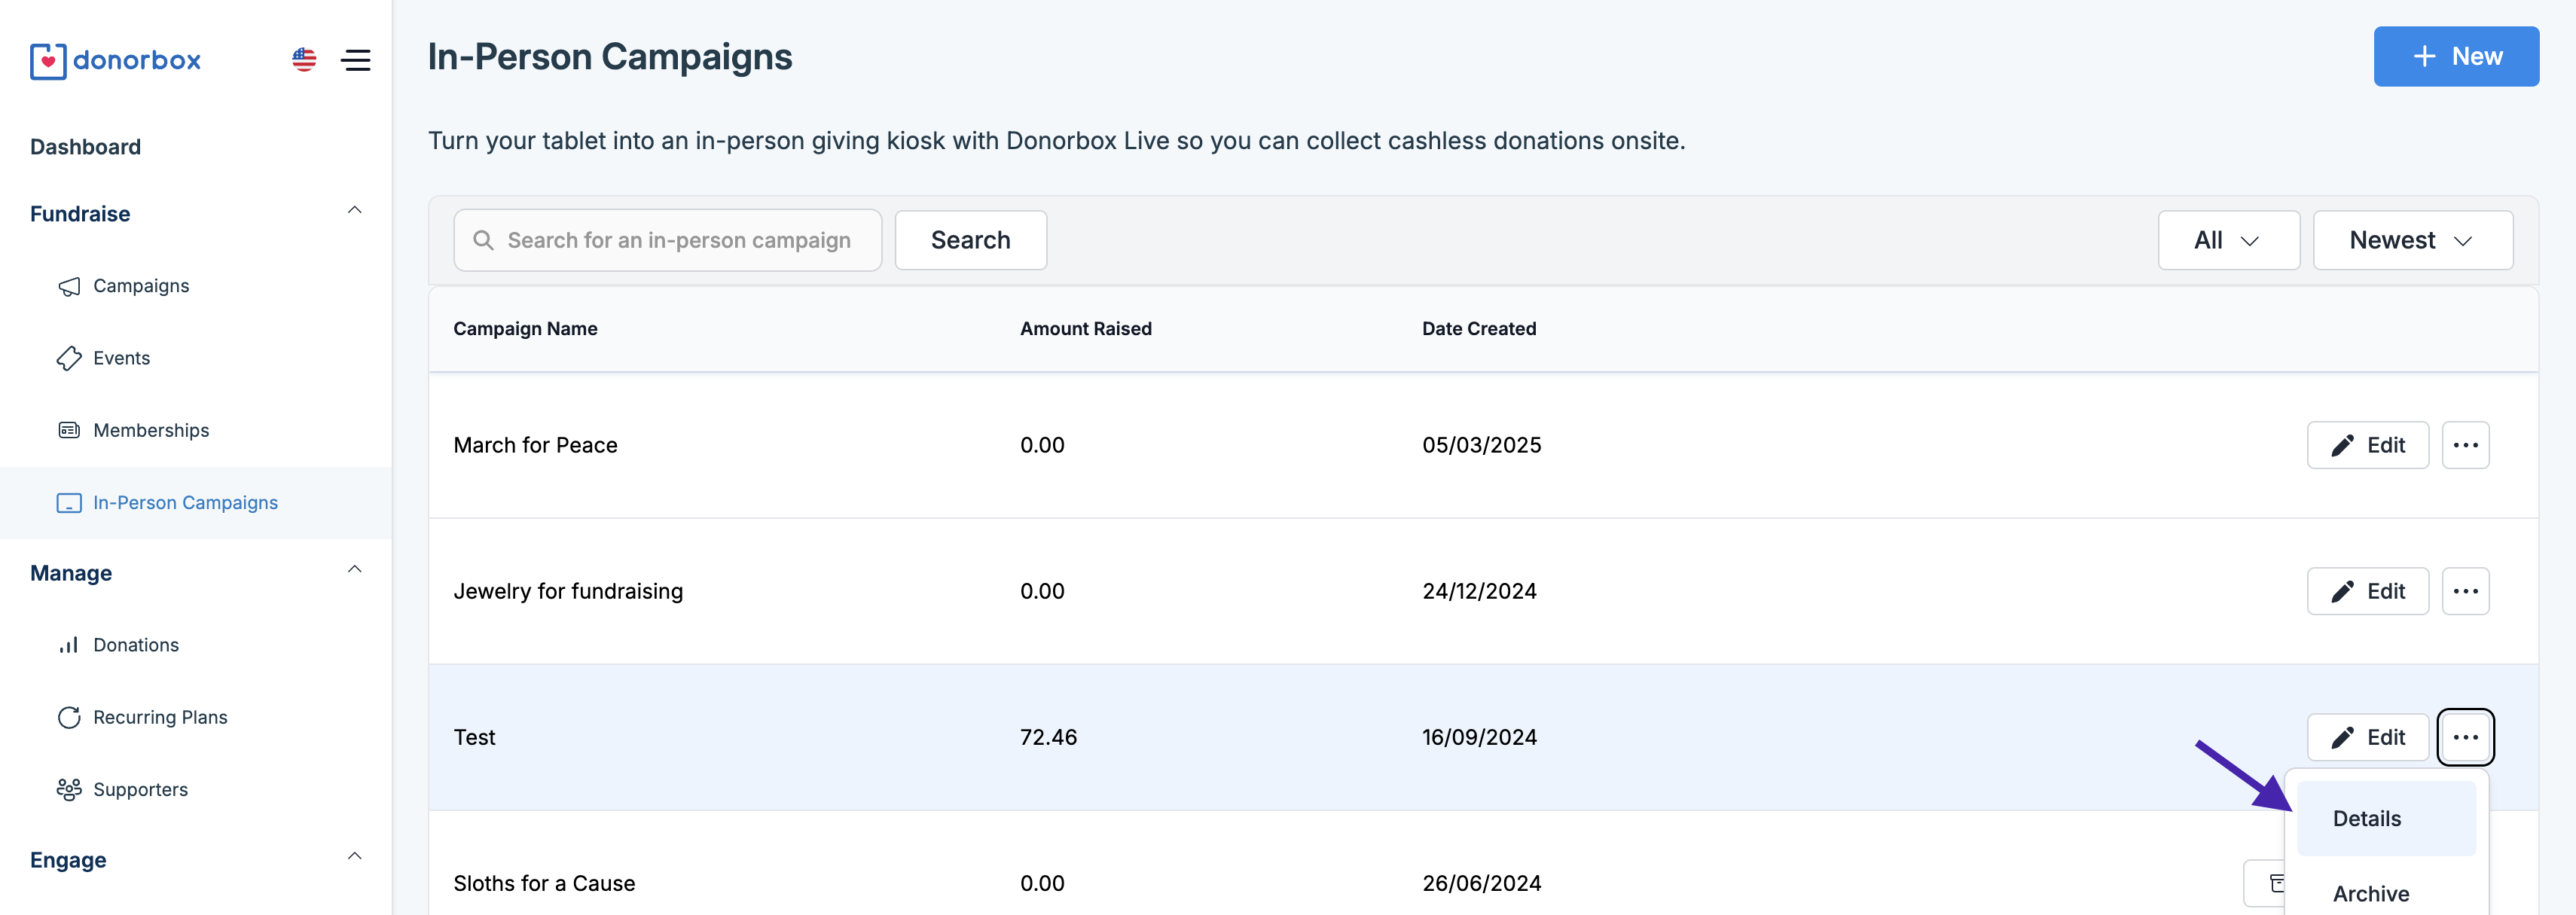The image size is (2576, 915).
Task: Click the Donorbox logo
Action: (115, 60)
